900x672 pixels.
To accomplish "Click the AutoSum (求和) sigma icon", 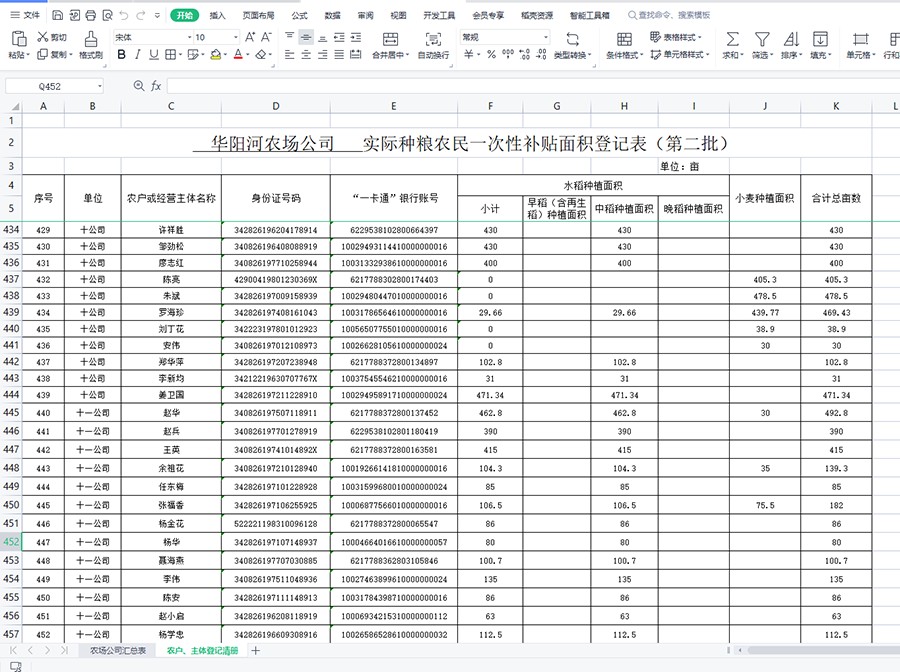I will [732, 39].
